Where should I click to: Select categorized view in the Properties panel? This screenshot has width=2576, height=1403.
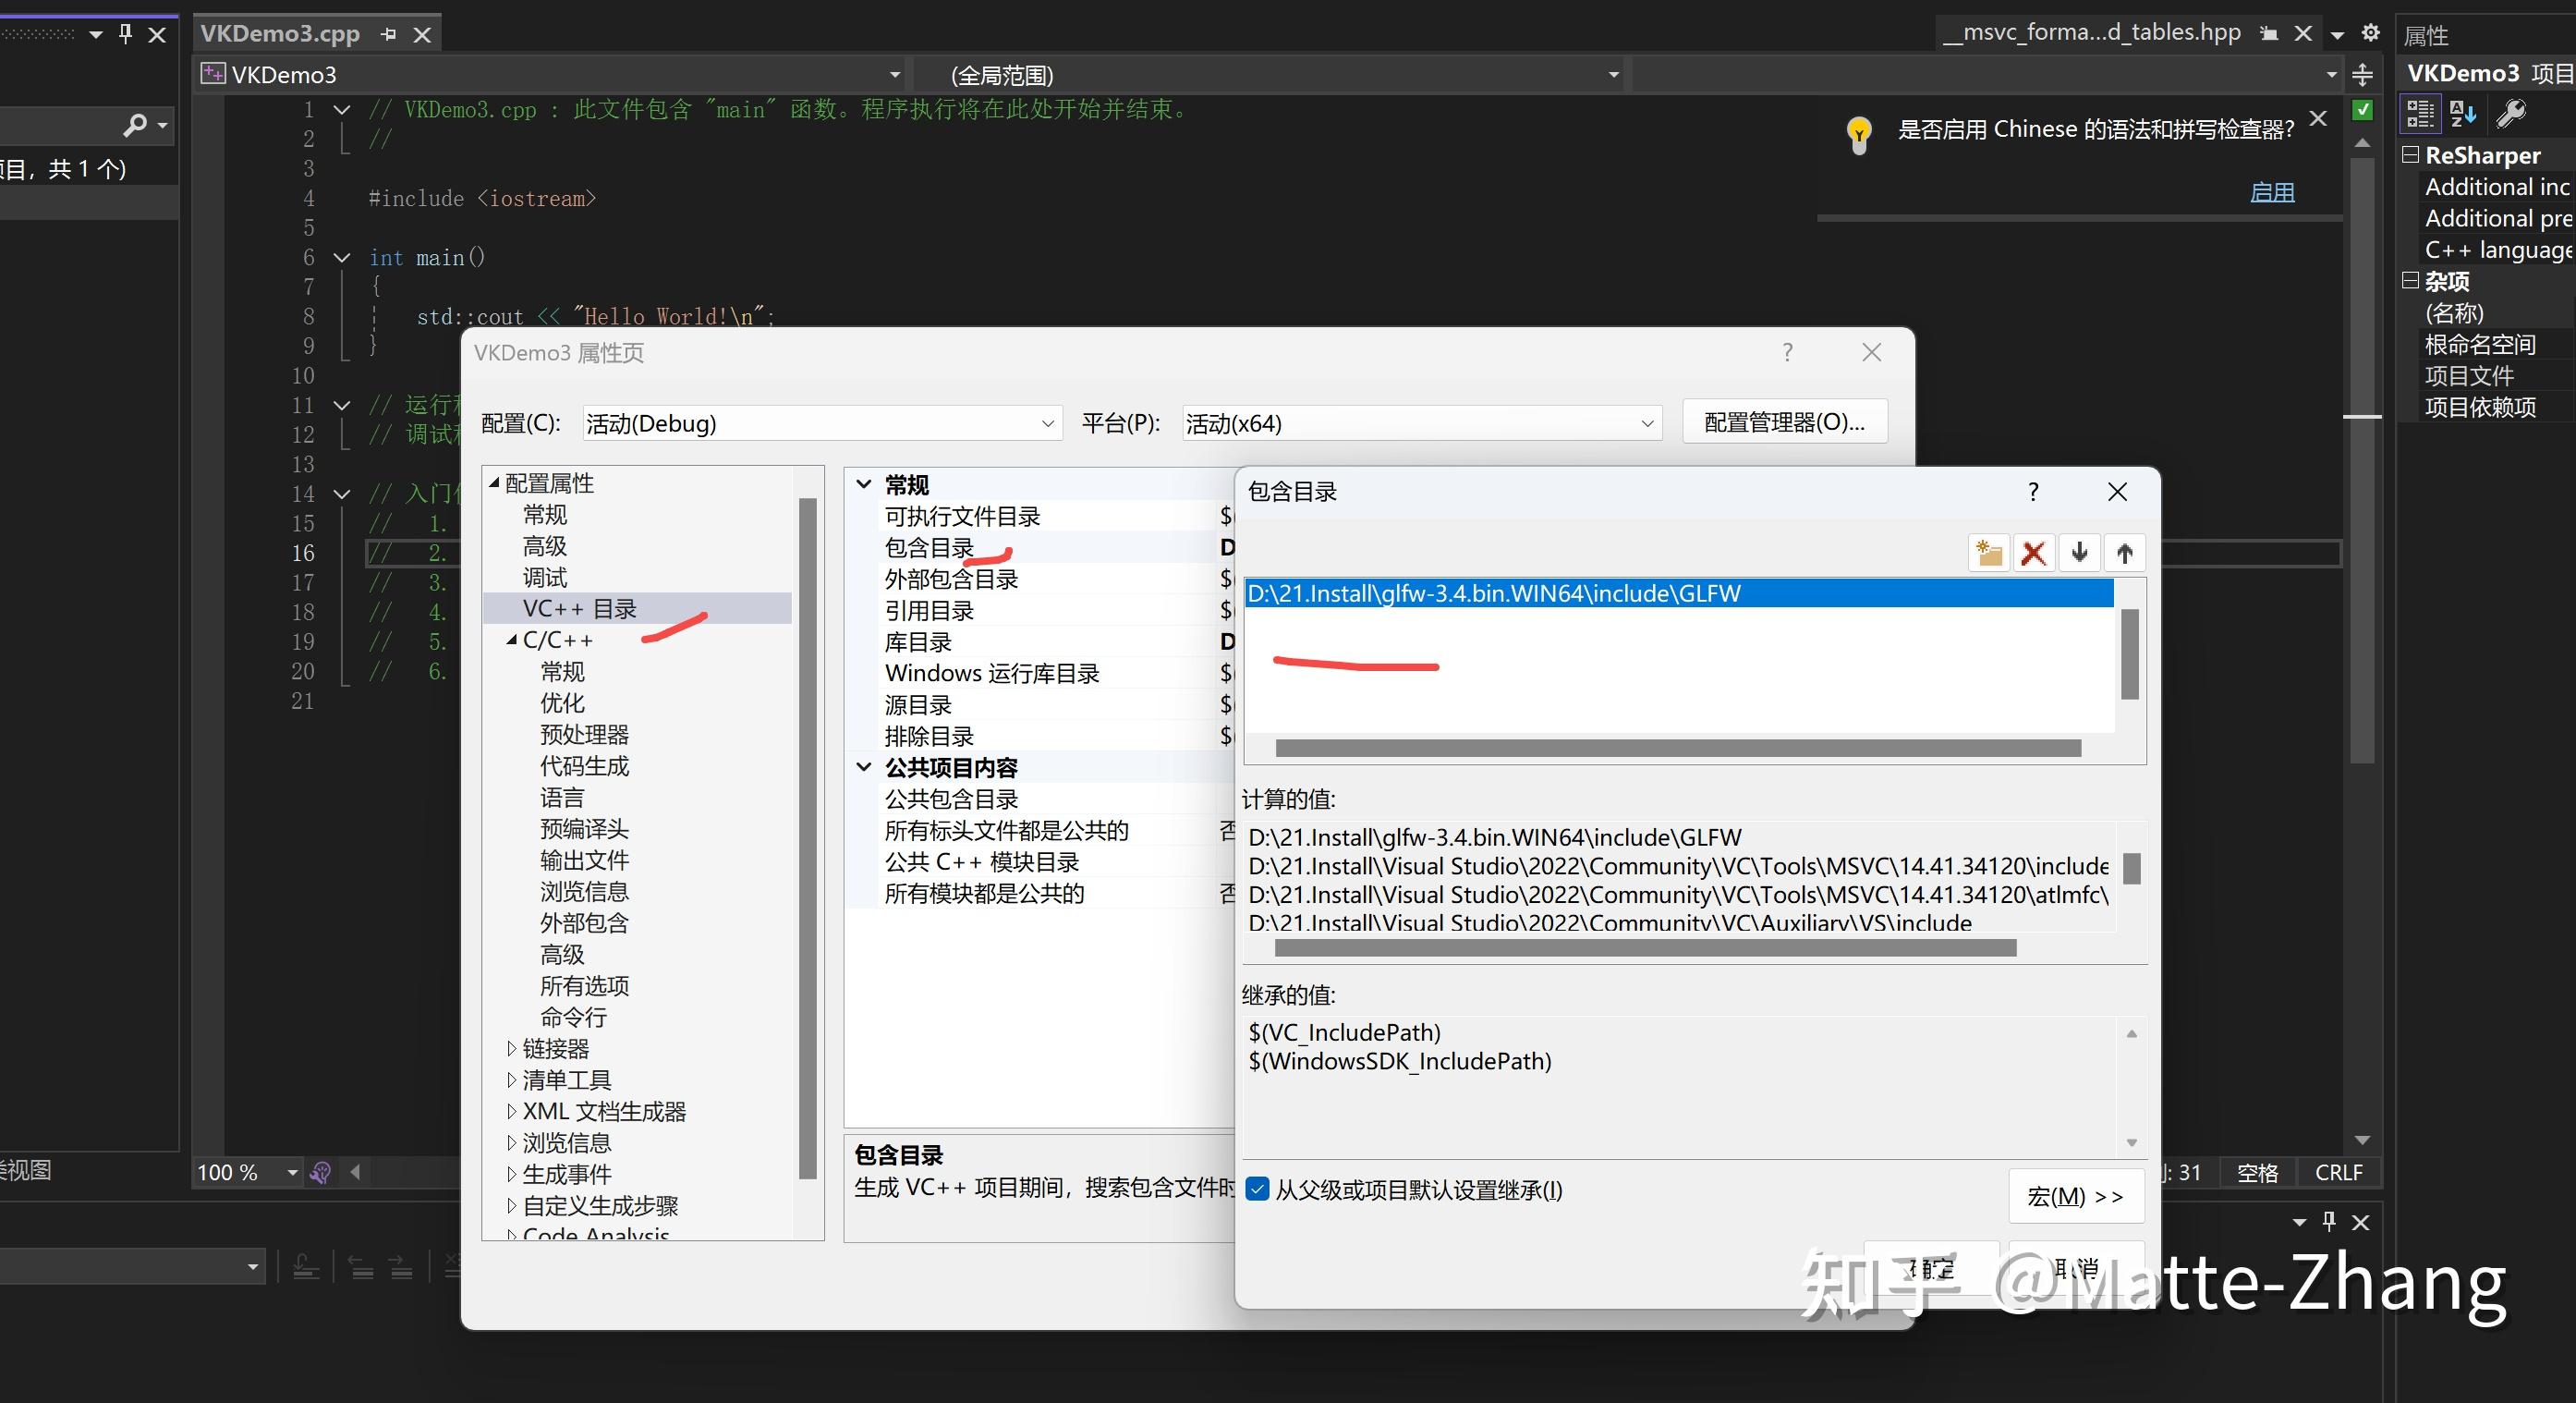coord(2419,113)
